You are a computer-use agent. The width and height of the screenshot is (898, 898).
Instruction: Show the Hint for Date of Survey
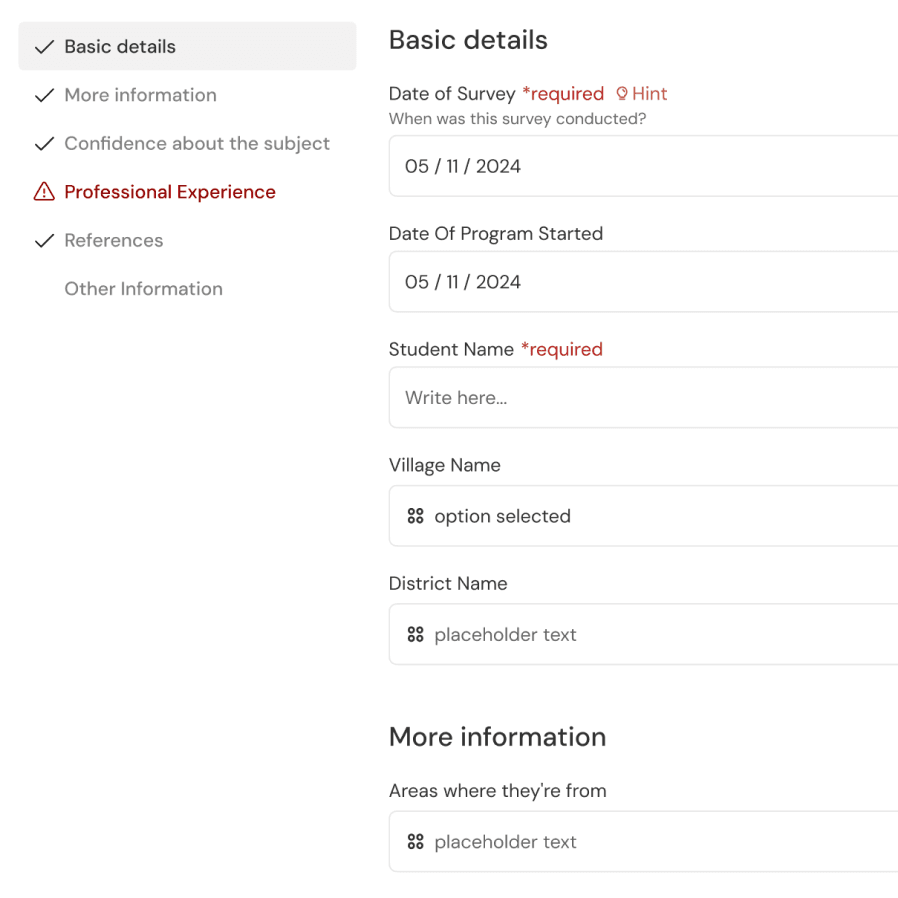click(641, 93)
